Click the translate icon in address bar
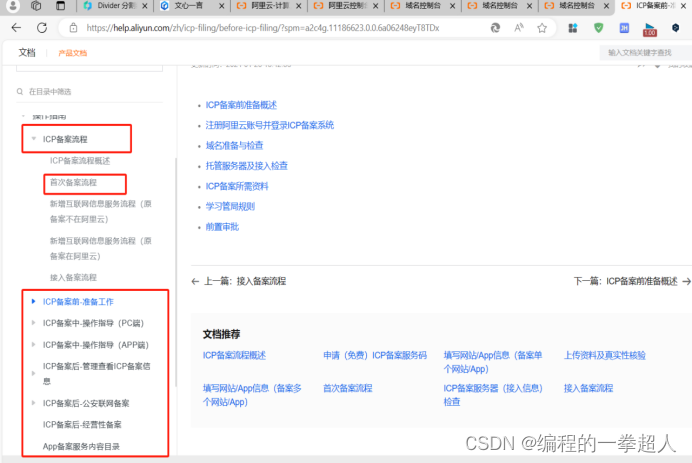Screen dimensions: 692x463 click(x=495, y=28)
